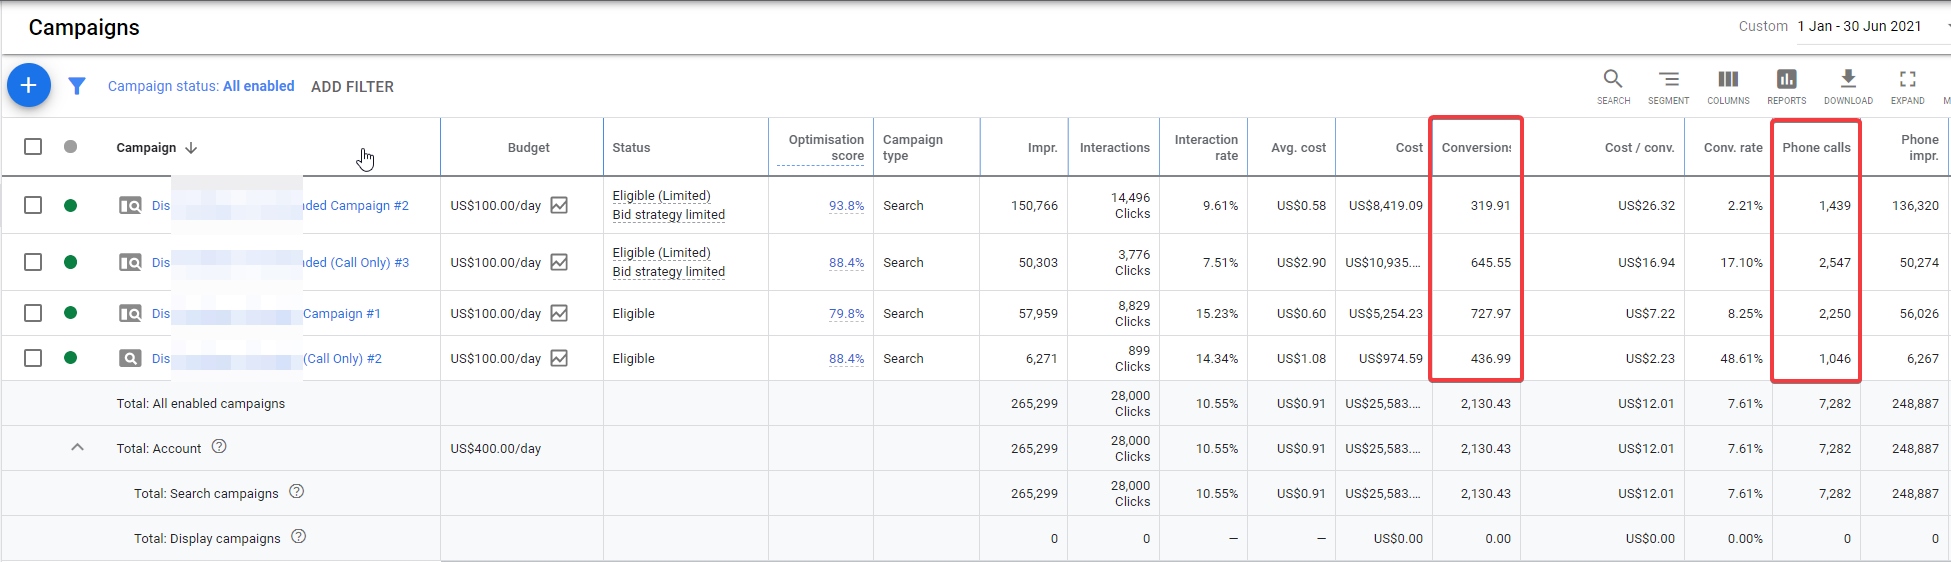Toggle green status dot for (Call Only) #3
This screenshot has width=1951, height=562.
[x=70, y=262]
